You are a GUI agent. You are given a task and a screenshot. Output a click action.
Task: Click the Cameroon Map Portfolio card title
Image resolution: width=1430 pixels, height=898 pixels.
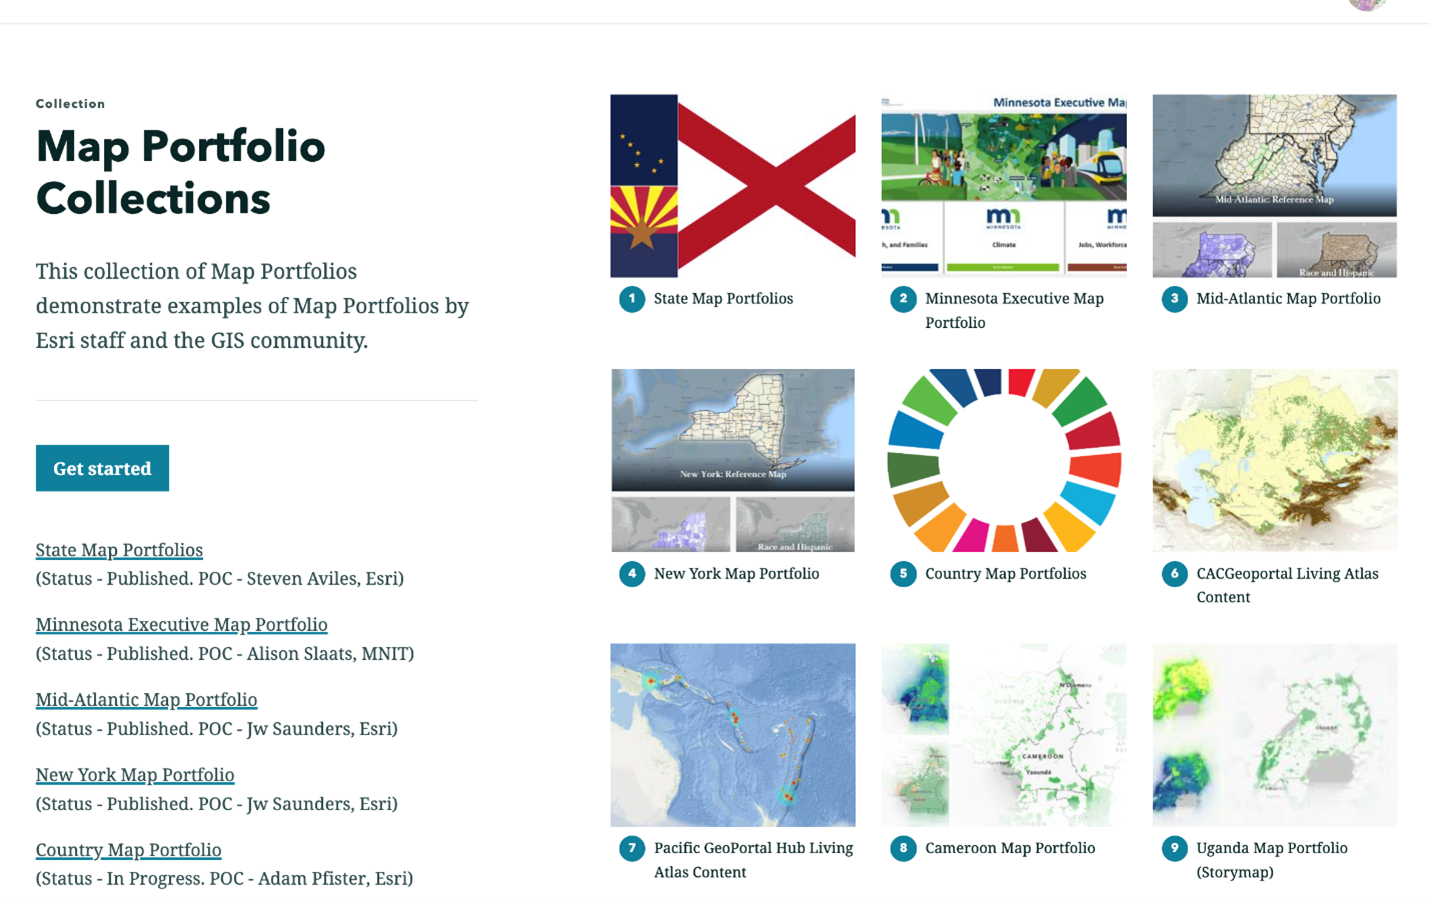(x=1010, y=848)
